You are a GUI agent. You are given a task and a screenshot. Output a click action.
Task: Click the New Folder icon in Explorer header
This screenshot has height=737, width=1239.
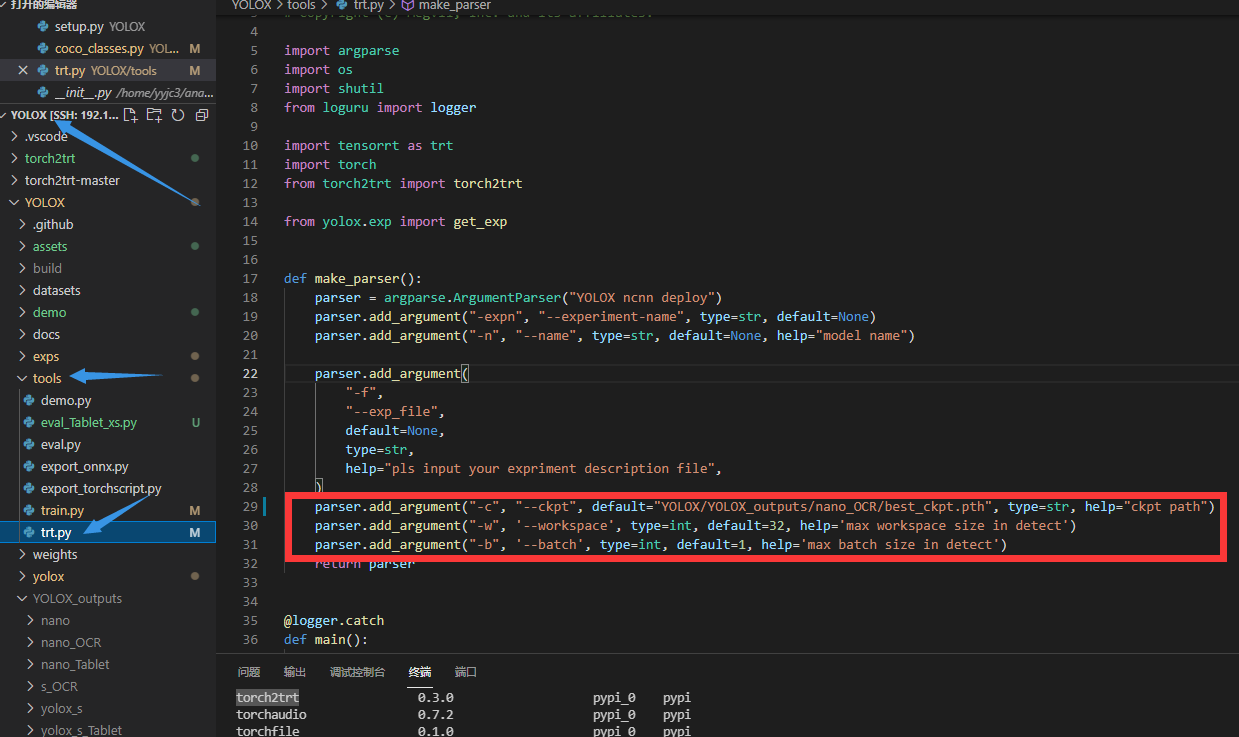(153, 115)
